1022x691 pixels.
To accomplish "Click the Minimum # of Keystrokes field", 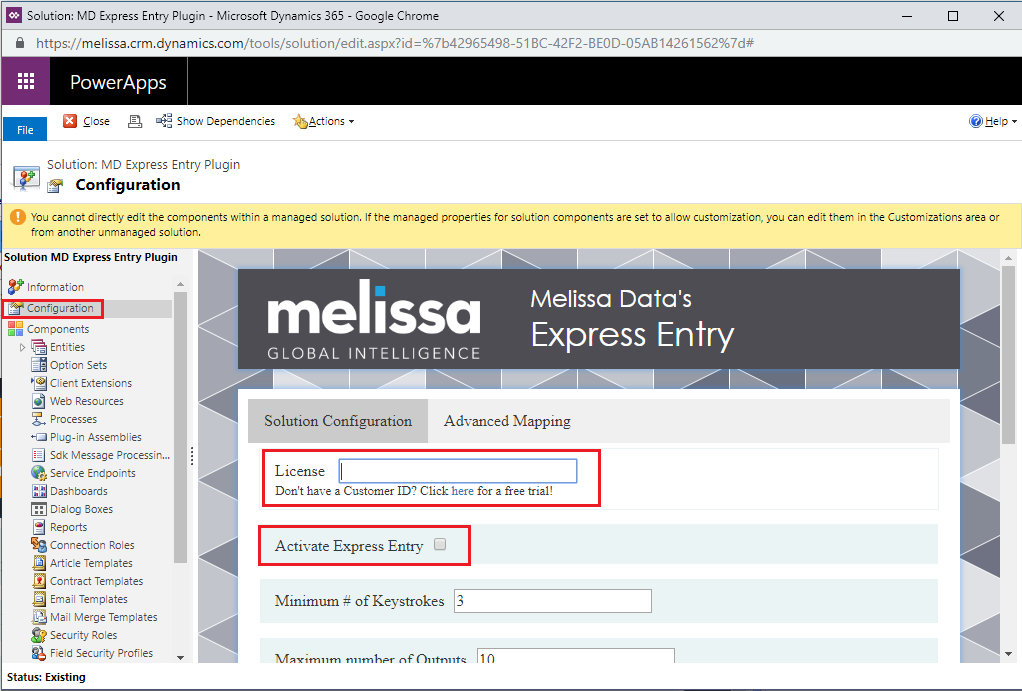I will [x=552, y=601].
